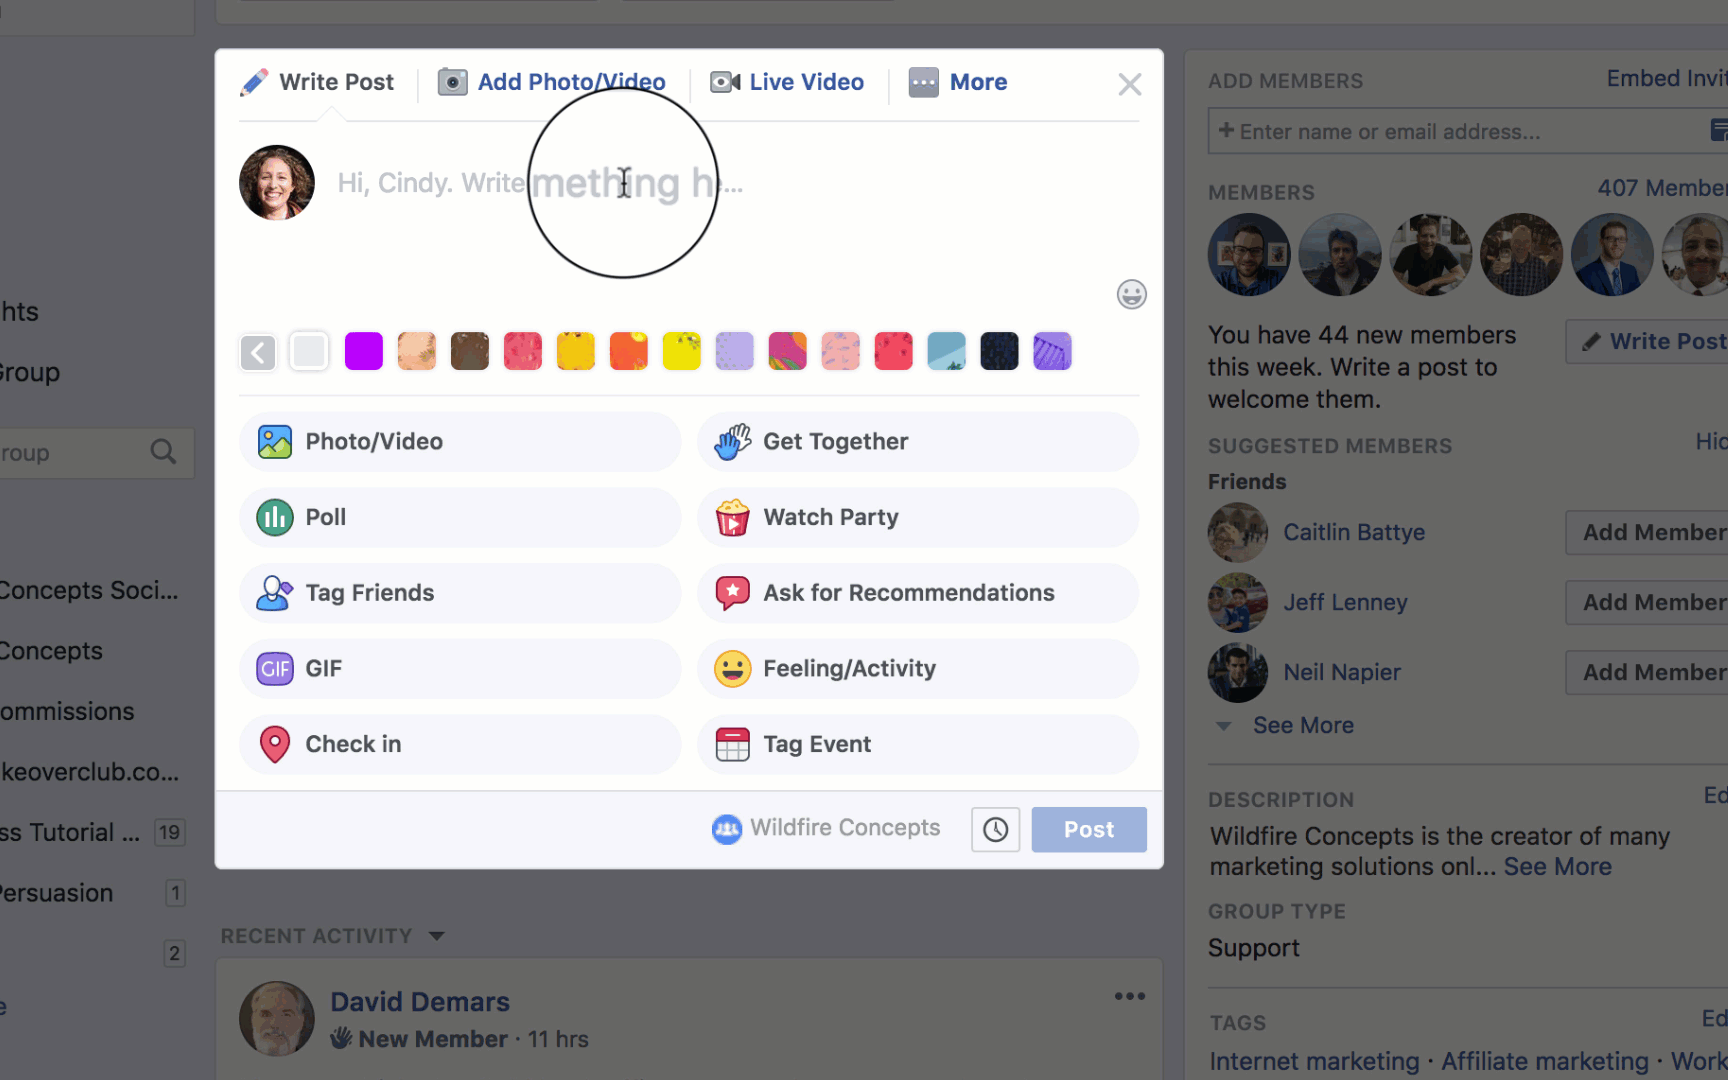
Task: Select the Watch Party option
Action: [x=918, y=517]
